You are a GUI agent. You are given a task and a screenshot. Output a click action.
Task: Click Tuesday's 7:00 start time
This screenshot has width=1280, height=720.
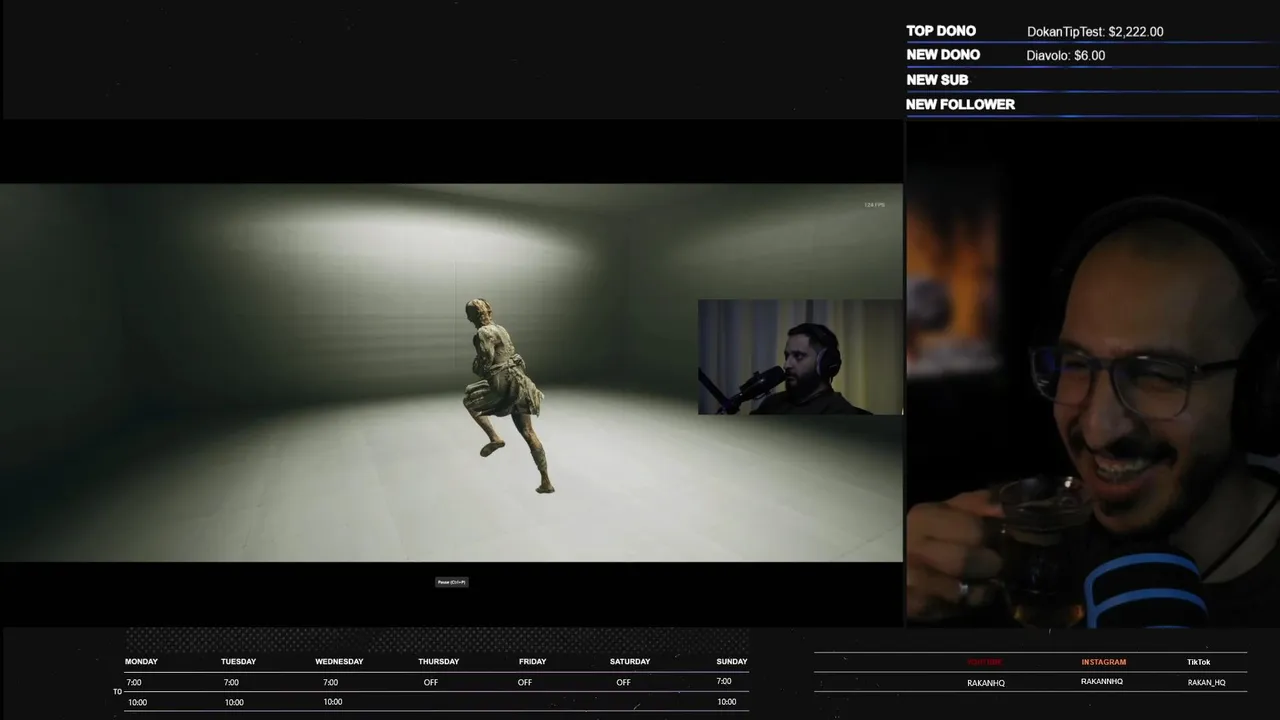click(231, 683)
